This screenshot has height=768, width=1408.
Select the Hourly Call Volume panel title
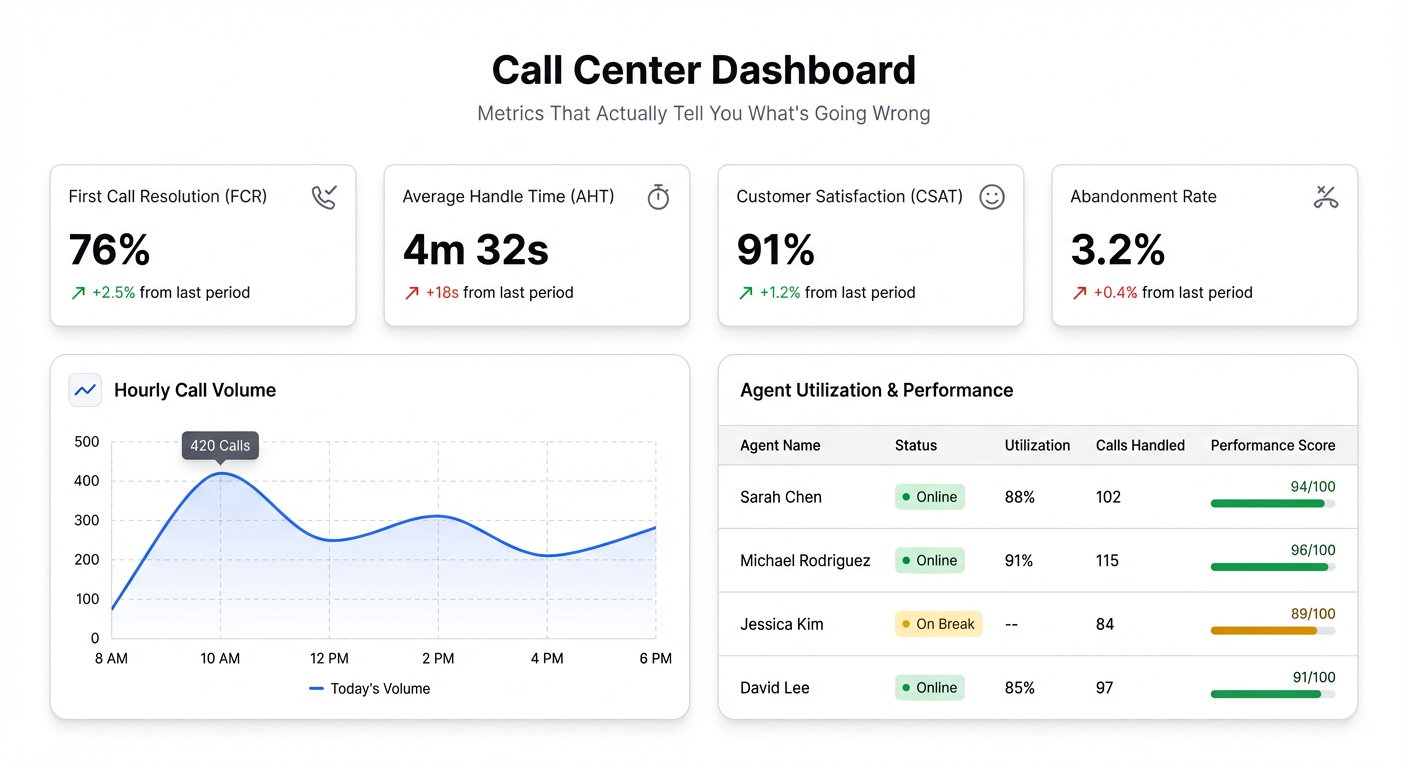click(x=194, y=390)
